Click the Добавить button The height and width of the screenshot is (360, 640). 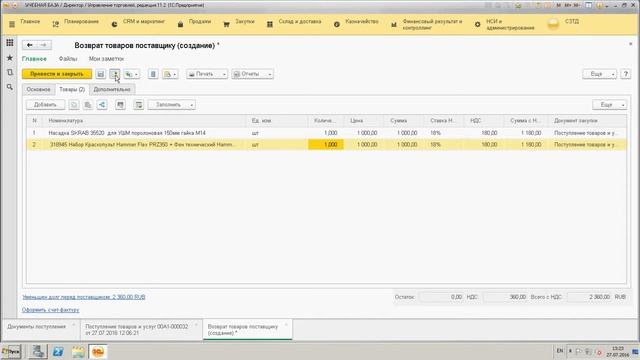point(45,105)
